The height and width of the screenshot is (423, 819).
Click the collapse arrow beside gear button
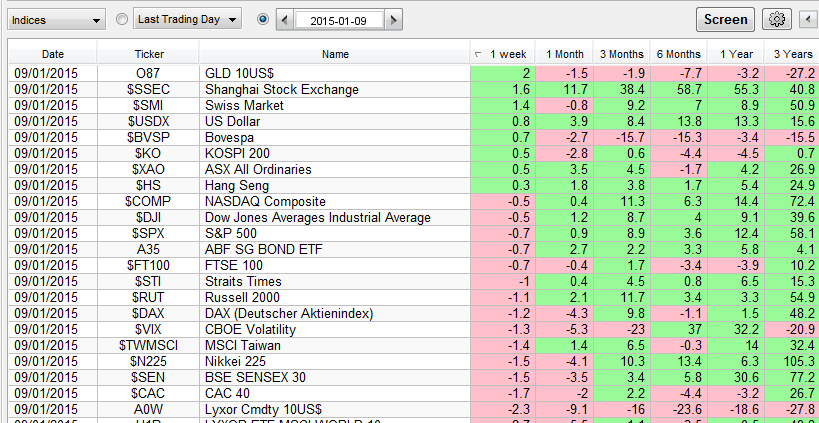[x=807, y=19]
